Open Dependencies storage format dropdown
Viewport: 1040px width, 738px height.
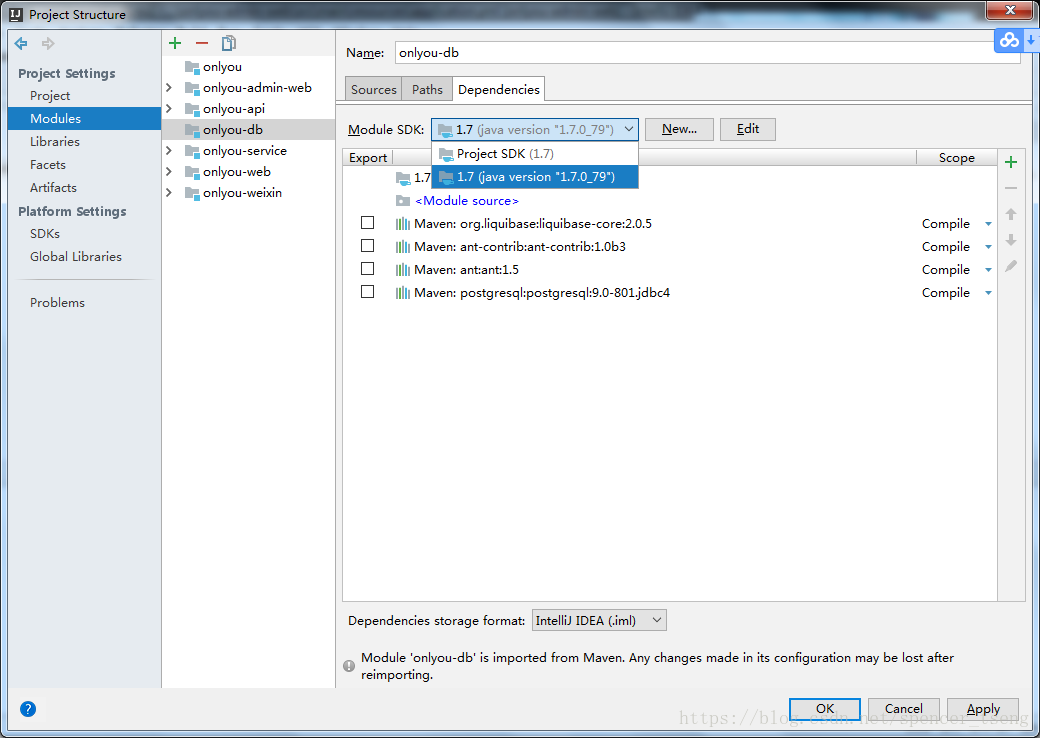tap(599, 621)
